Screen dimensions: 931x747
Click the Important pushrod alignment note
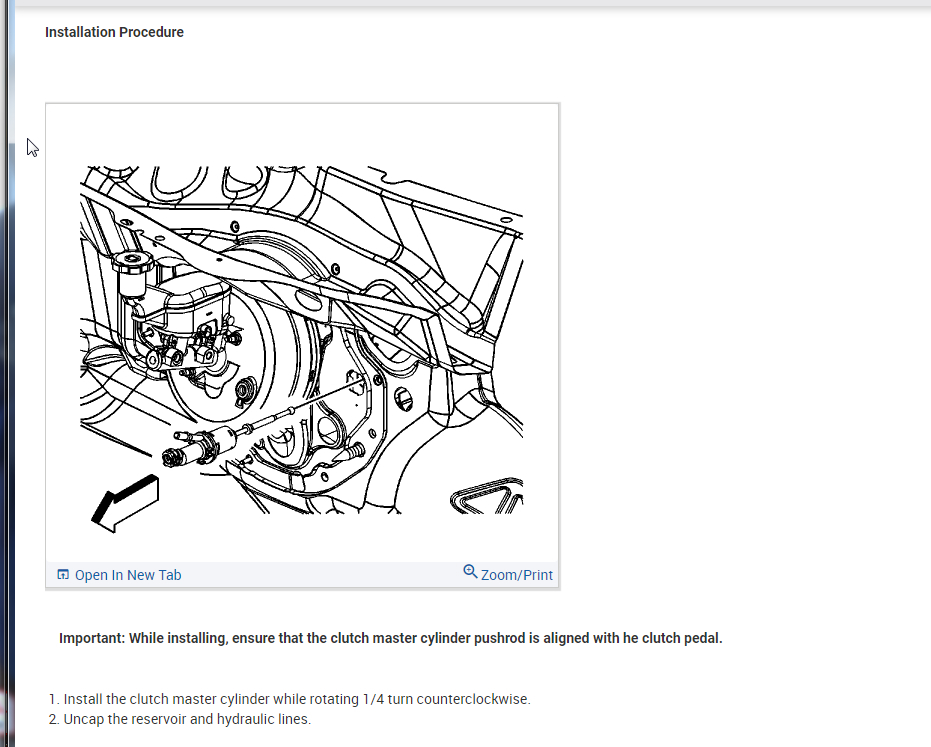pyautogui.click(x=391, y=638)
